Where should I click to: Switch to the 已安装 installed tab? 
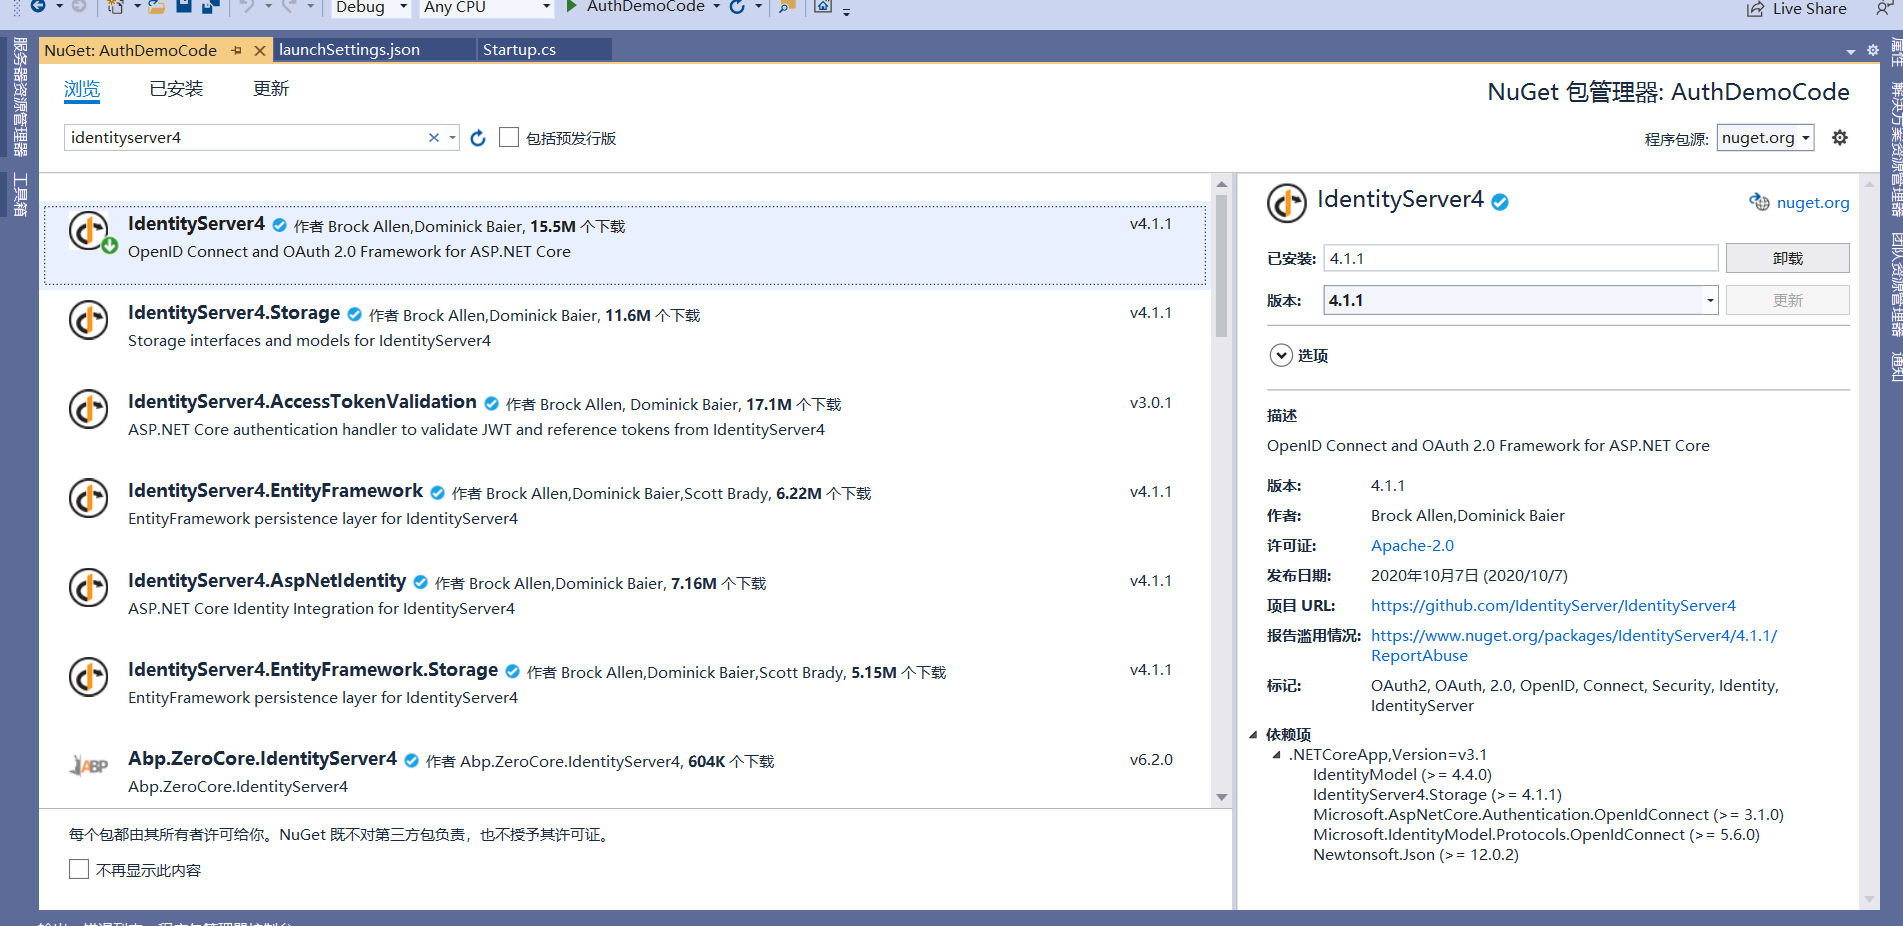(x=176, y=89)
